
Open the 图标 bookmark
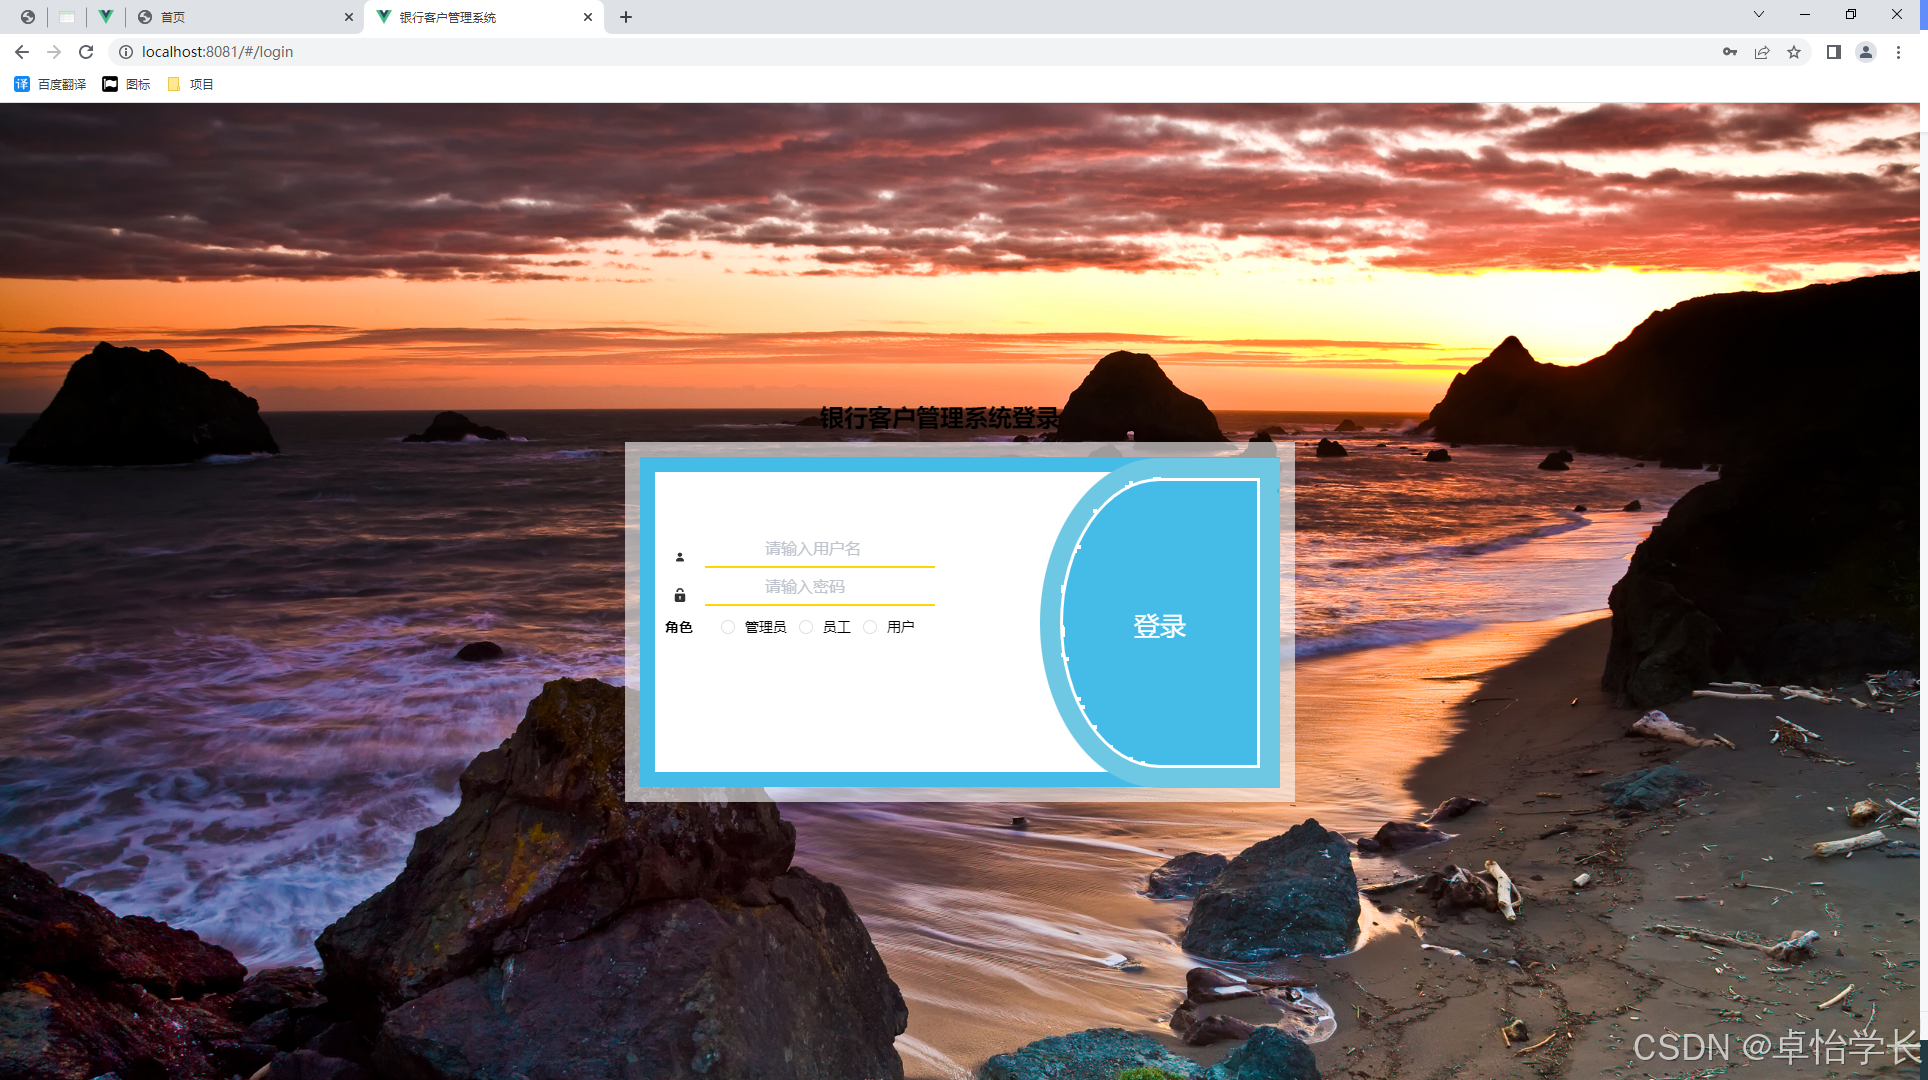(127, 84)
